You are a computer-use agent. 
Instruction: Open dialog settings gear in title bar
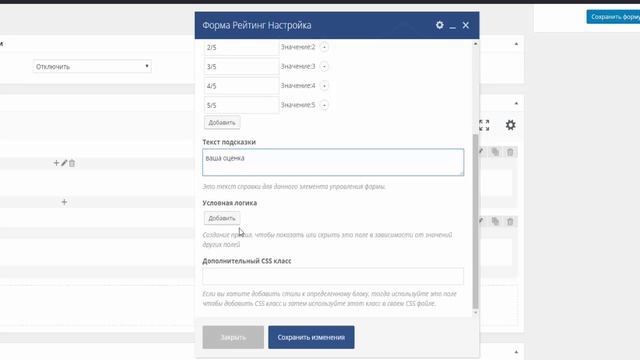point(439,25)
